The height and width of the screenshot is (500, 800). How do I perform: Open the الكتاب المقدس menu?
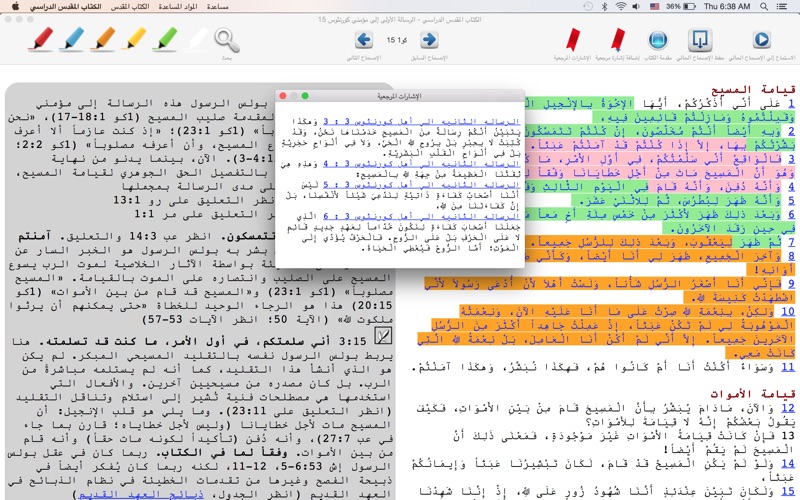click(x=130, y=7)
